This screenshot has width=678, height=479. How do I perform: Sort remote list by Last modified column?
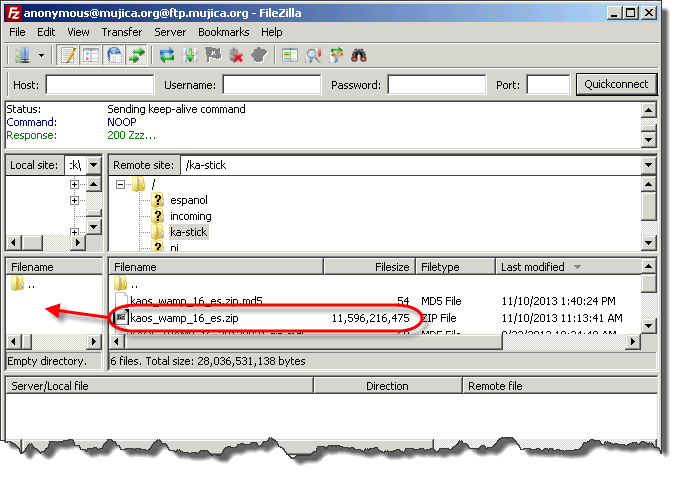tap(568, 267)
